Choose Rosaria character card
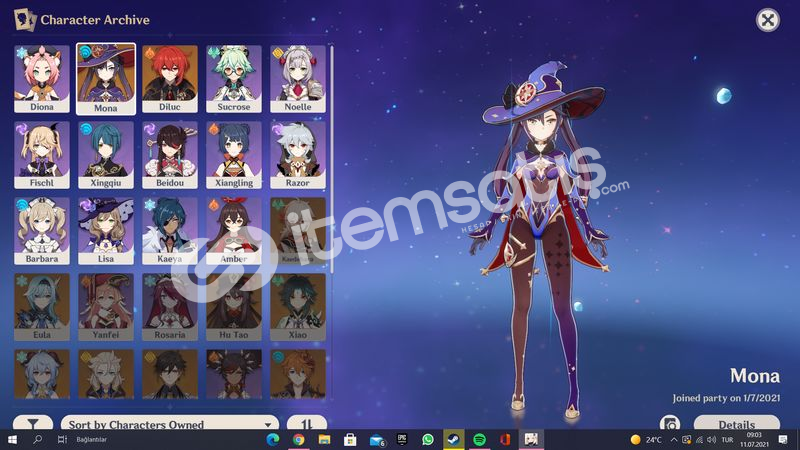800x450 pixels. [x=170, y=307]
